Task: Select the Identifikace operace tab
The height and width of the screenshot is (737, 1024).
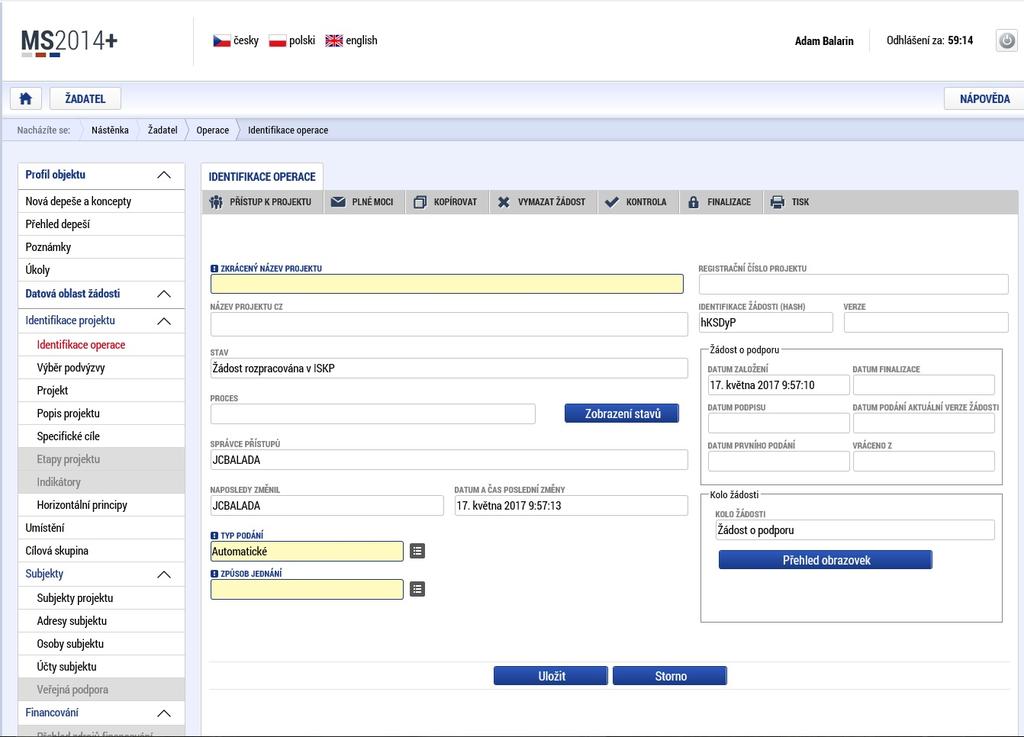Action: click(x=262, y=177)
